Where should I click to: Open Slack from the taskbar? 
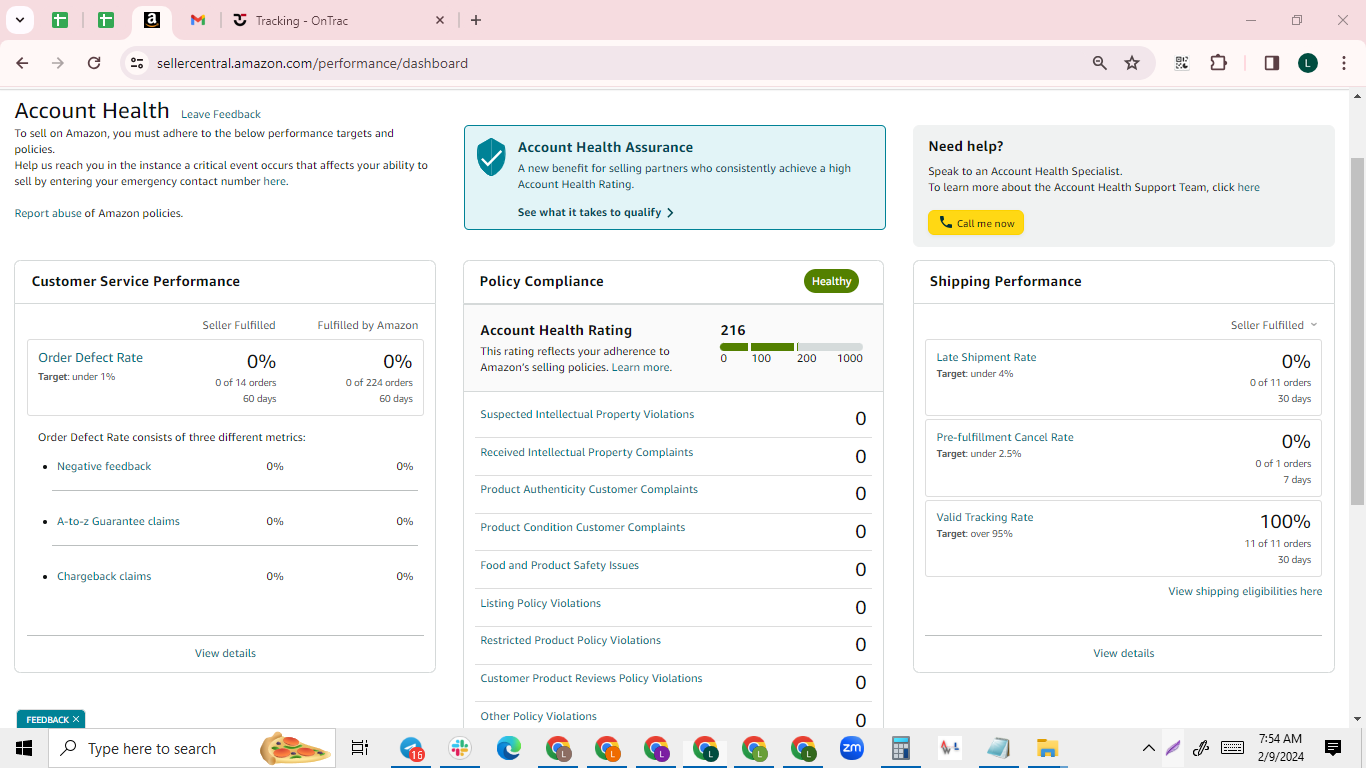click(461, 748)
